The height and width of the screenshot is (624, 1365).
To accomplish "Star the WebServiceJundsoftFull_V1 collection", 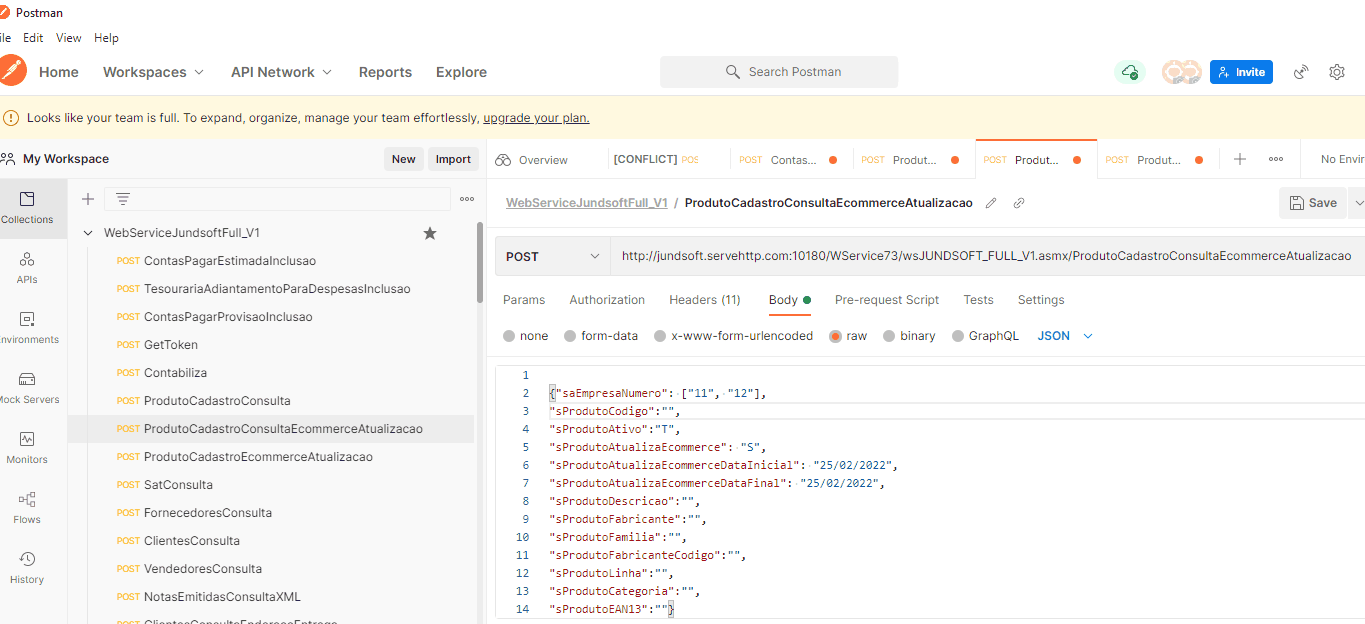I will click(x=430, y=233).
